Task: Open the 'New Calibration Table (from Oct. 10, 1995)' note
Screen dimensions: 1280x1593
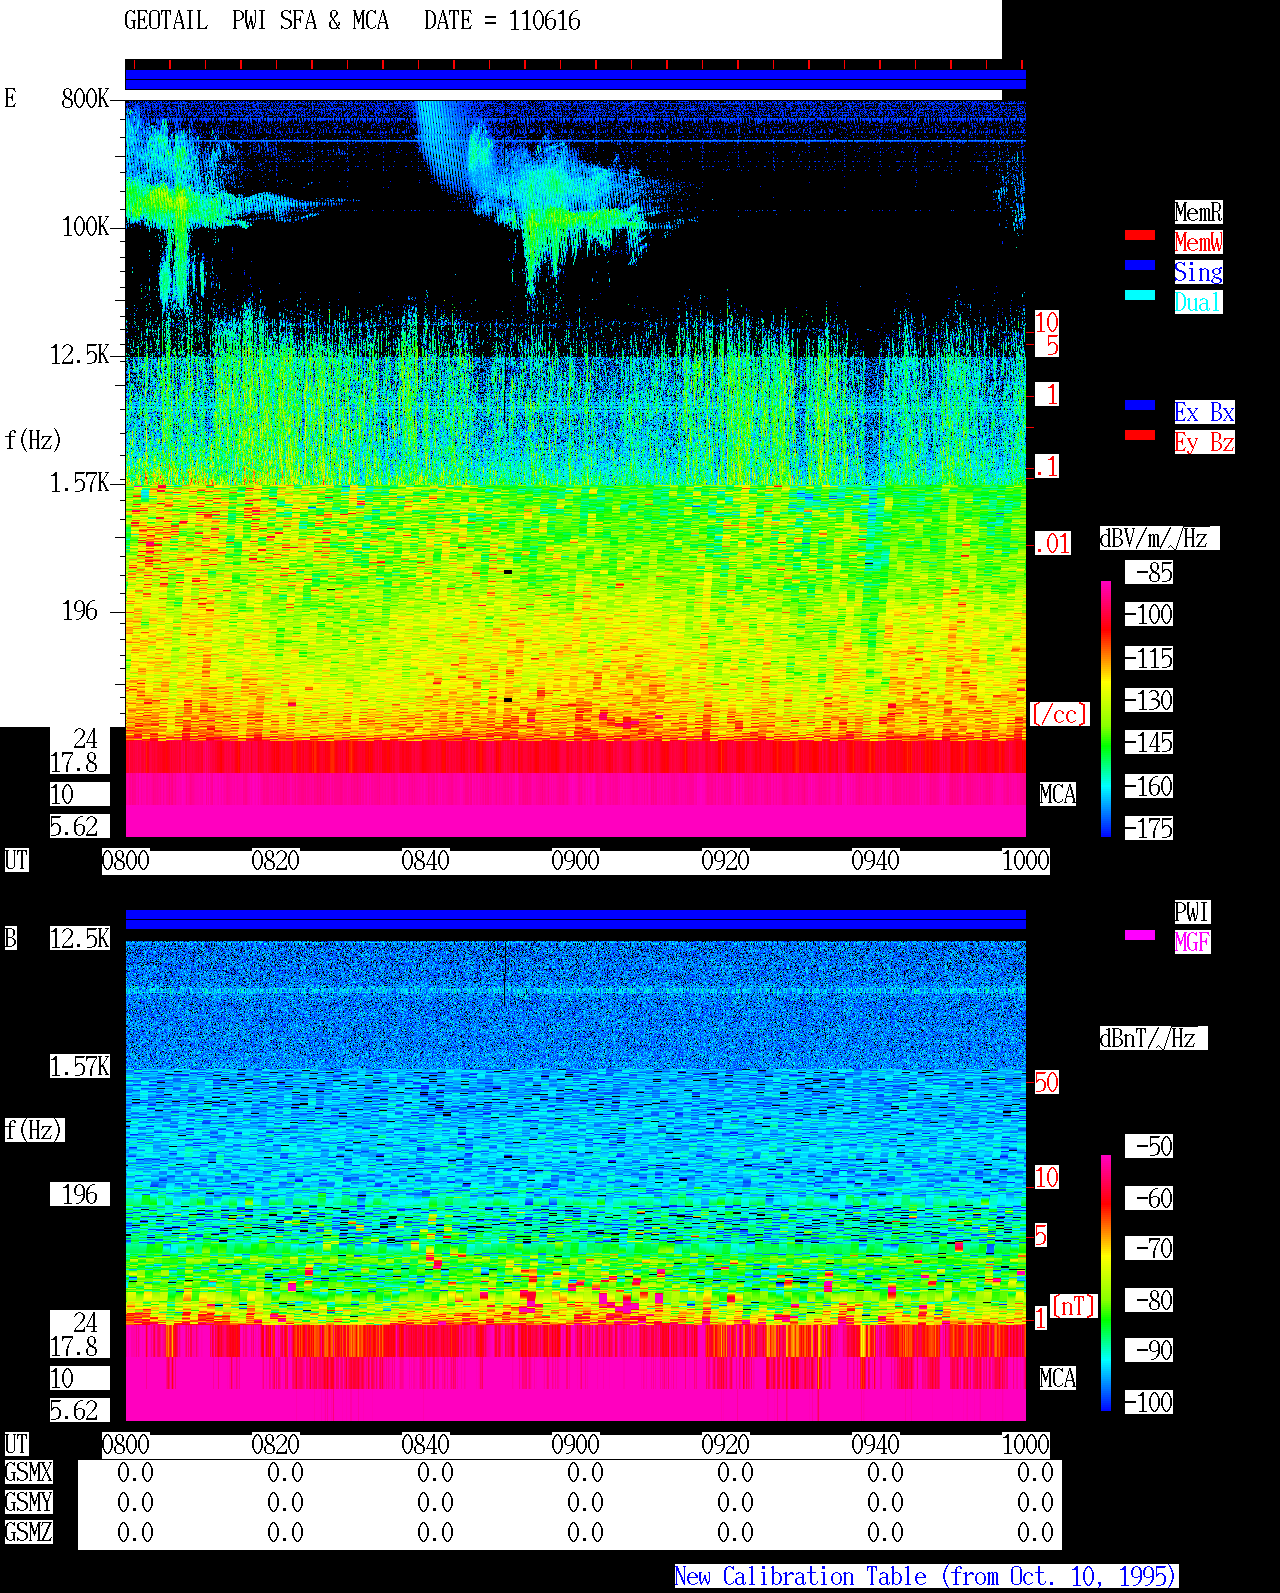Action: [926, 1576]
